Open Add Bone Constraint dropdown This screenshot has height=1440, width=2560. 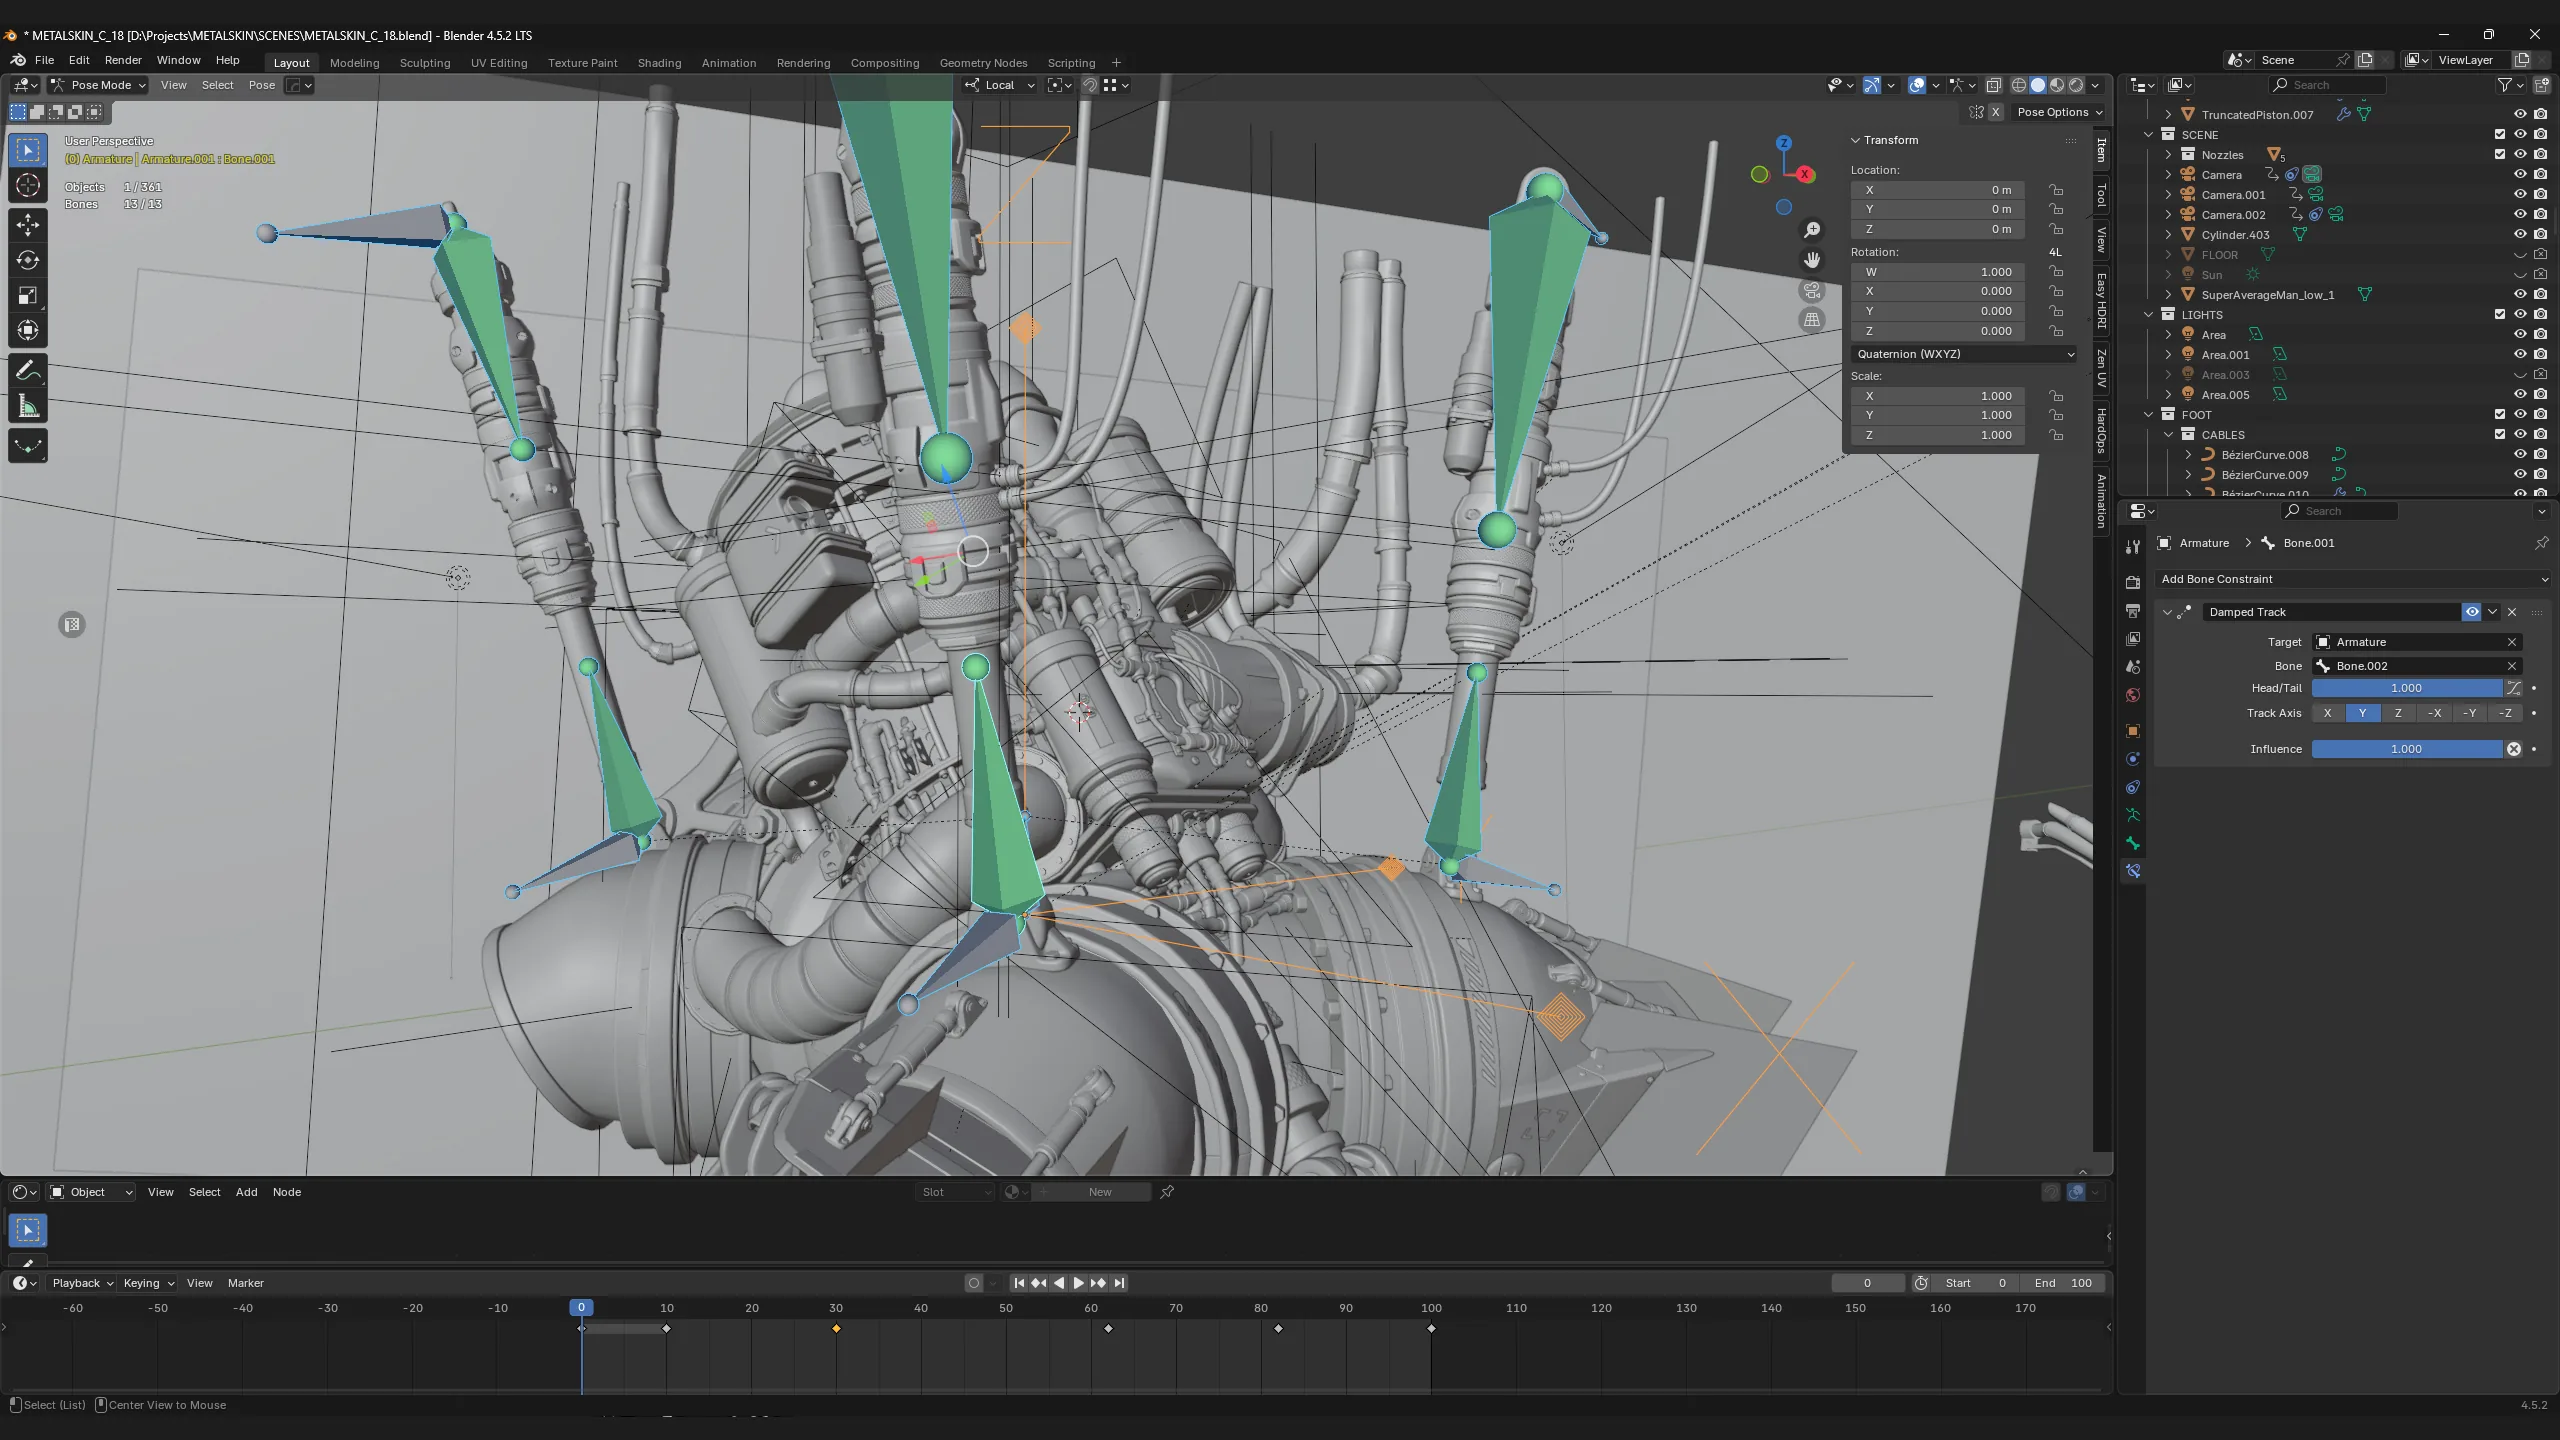2353,579
